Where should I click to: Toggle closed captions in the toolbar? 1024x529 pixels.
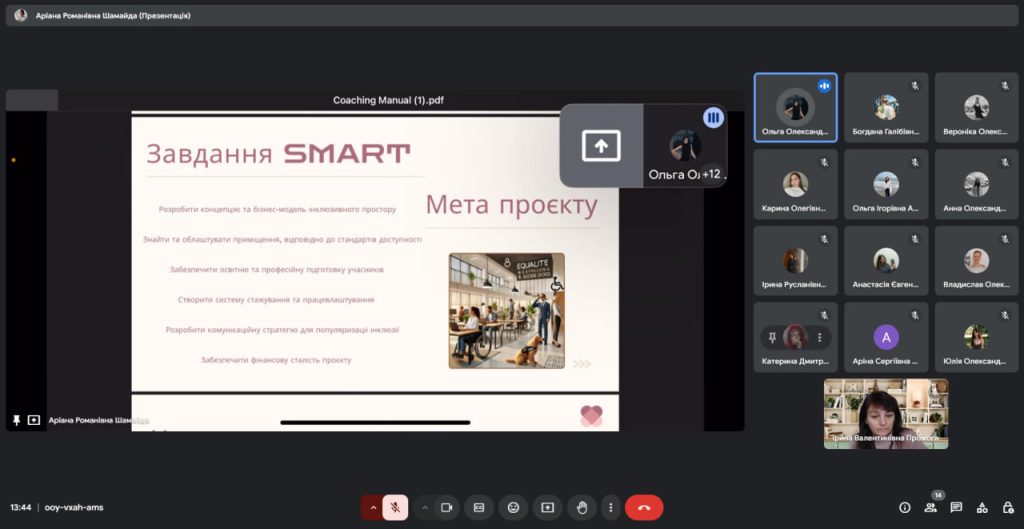click(x=479, y=507)
